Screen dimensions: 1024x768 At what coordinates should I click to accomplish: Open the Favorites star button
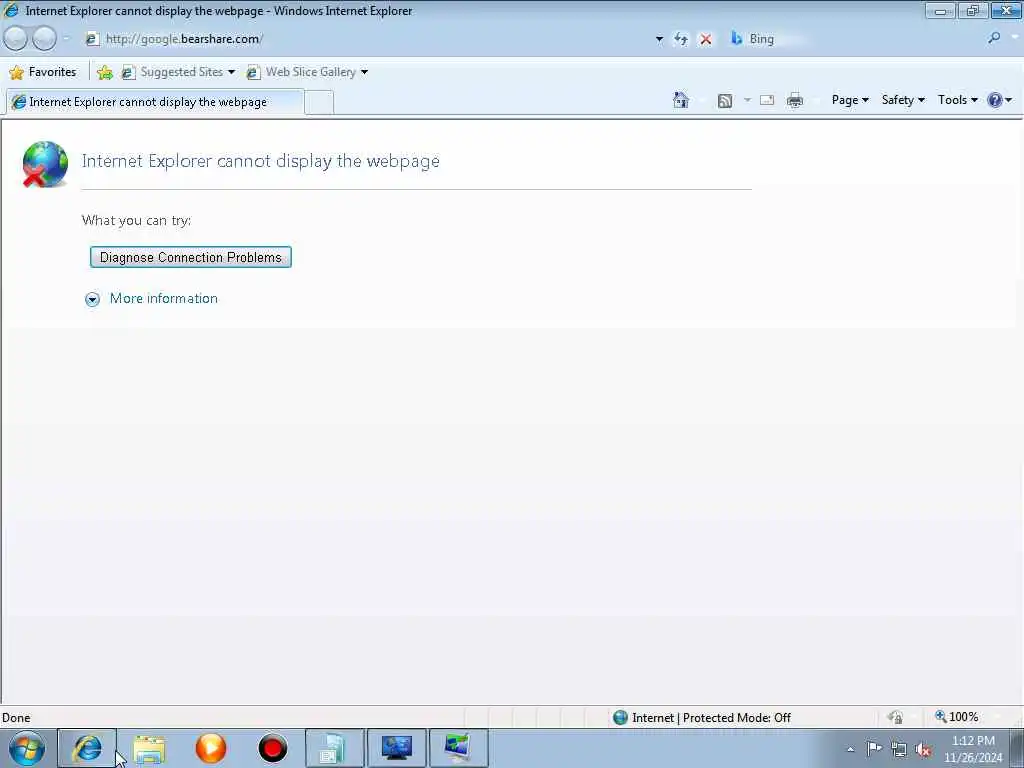click(x=44, y=72)
